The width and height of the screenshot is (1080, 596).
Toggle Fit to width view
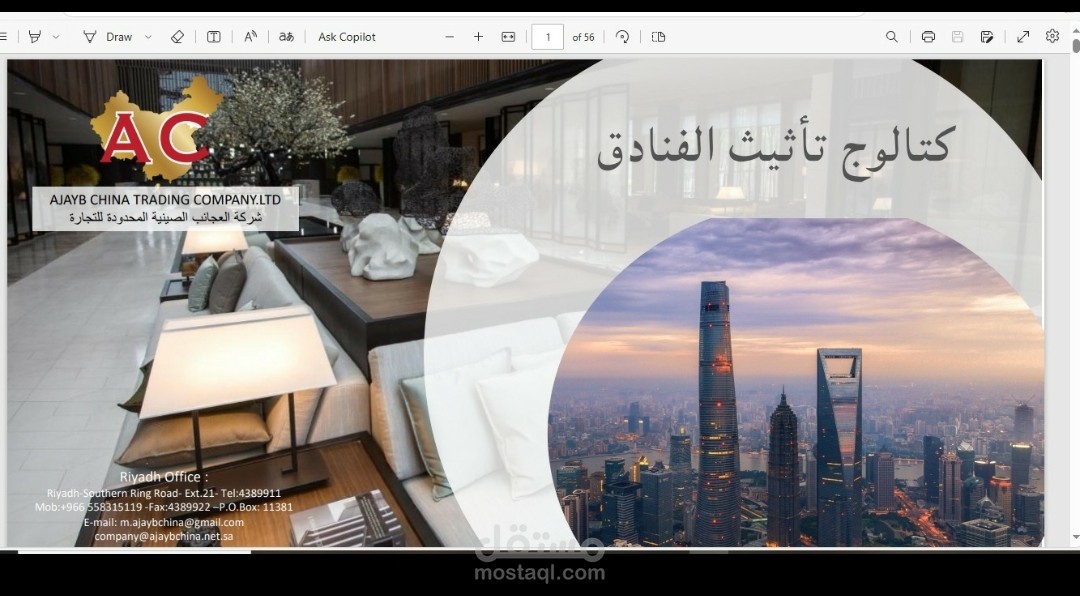(508, 37)
